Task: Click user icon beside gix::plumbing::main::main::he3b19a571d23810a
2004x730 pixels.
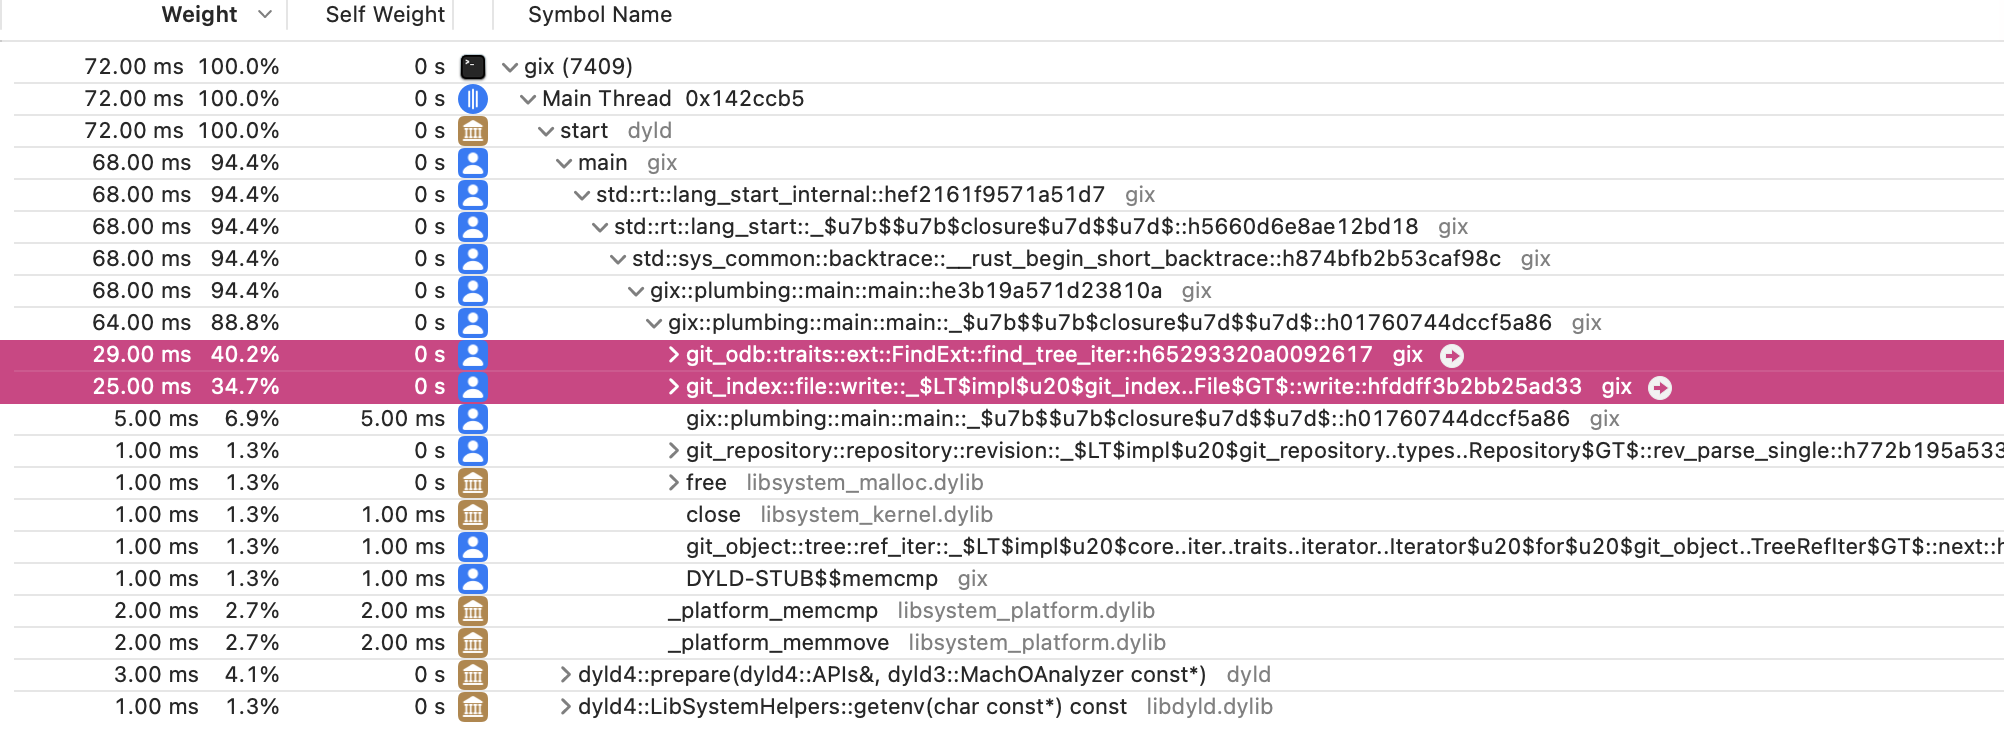Action: pos(473,291)
